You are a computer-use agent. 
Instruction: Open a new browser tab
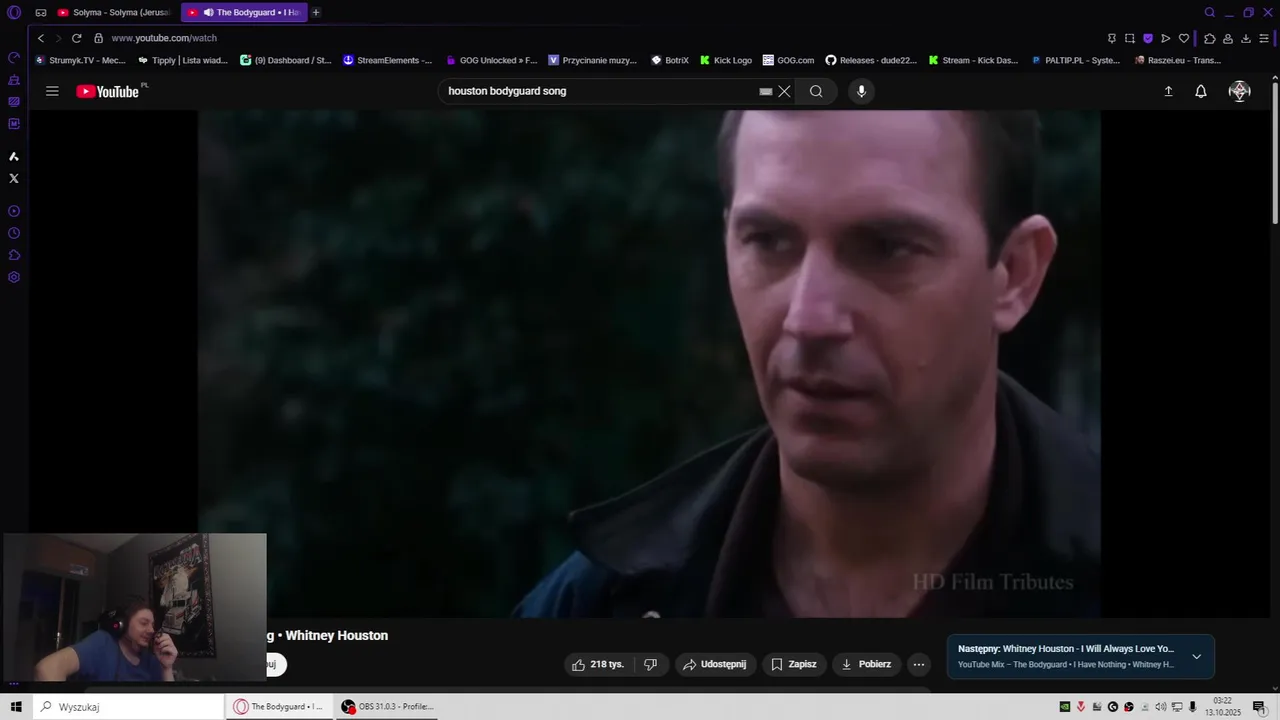pyautogui.click(x=316, y=12)
